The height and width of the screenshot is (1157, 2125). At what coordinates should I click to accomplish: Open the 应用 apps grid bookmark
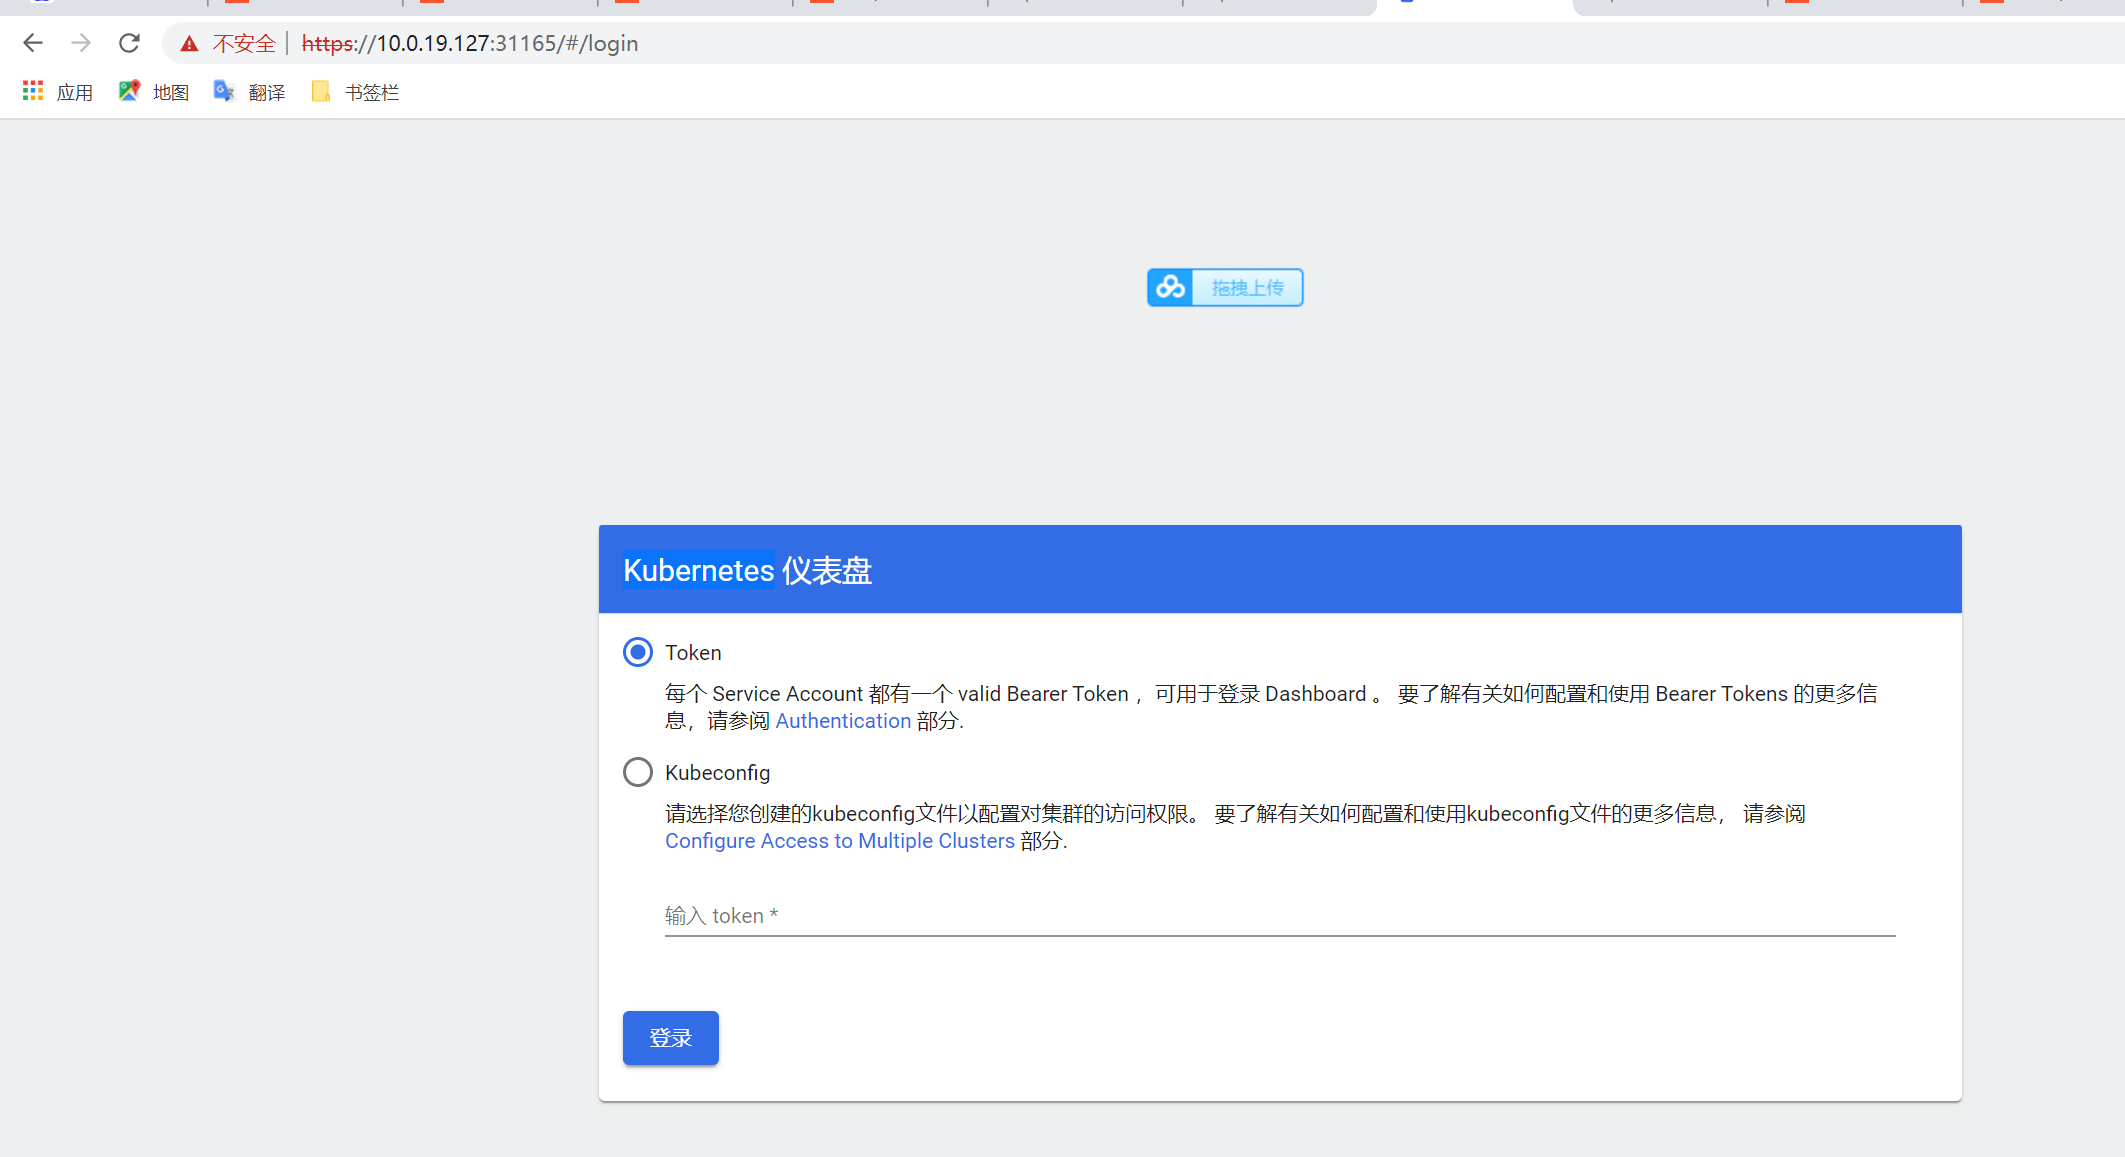(x=58, y=92)
